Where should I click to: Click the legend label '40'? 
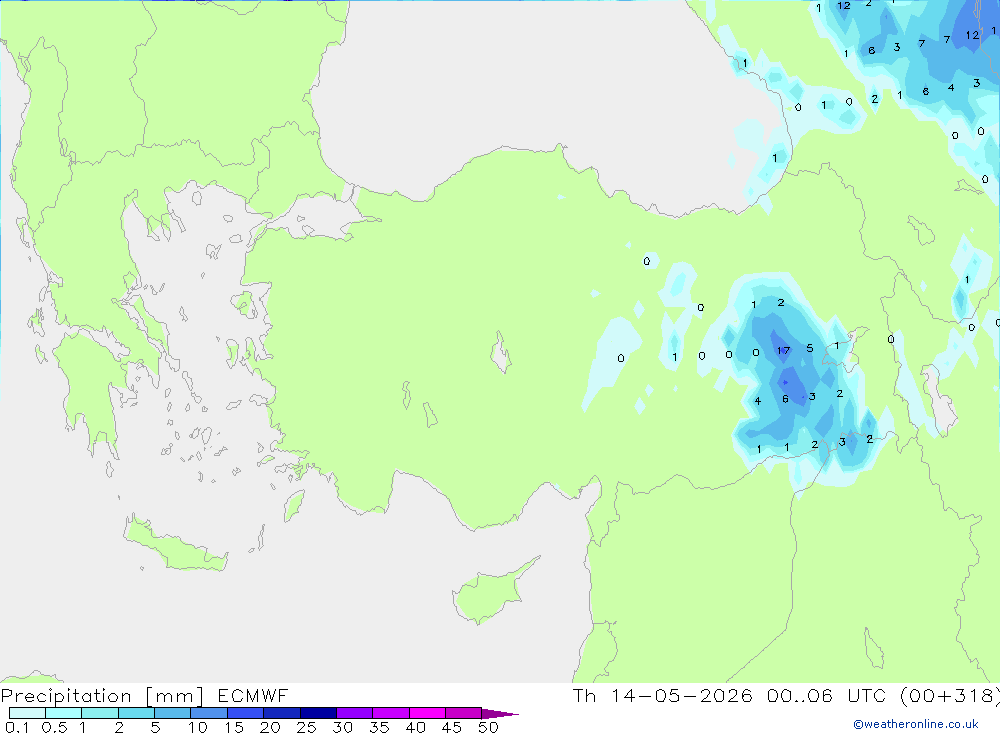click(x=415, y=727)
